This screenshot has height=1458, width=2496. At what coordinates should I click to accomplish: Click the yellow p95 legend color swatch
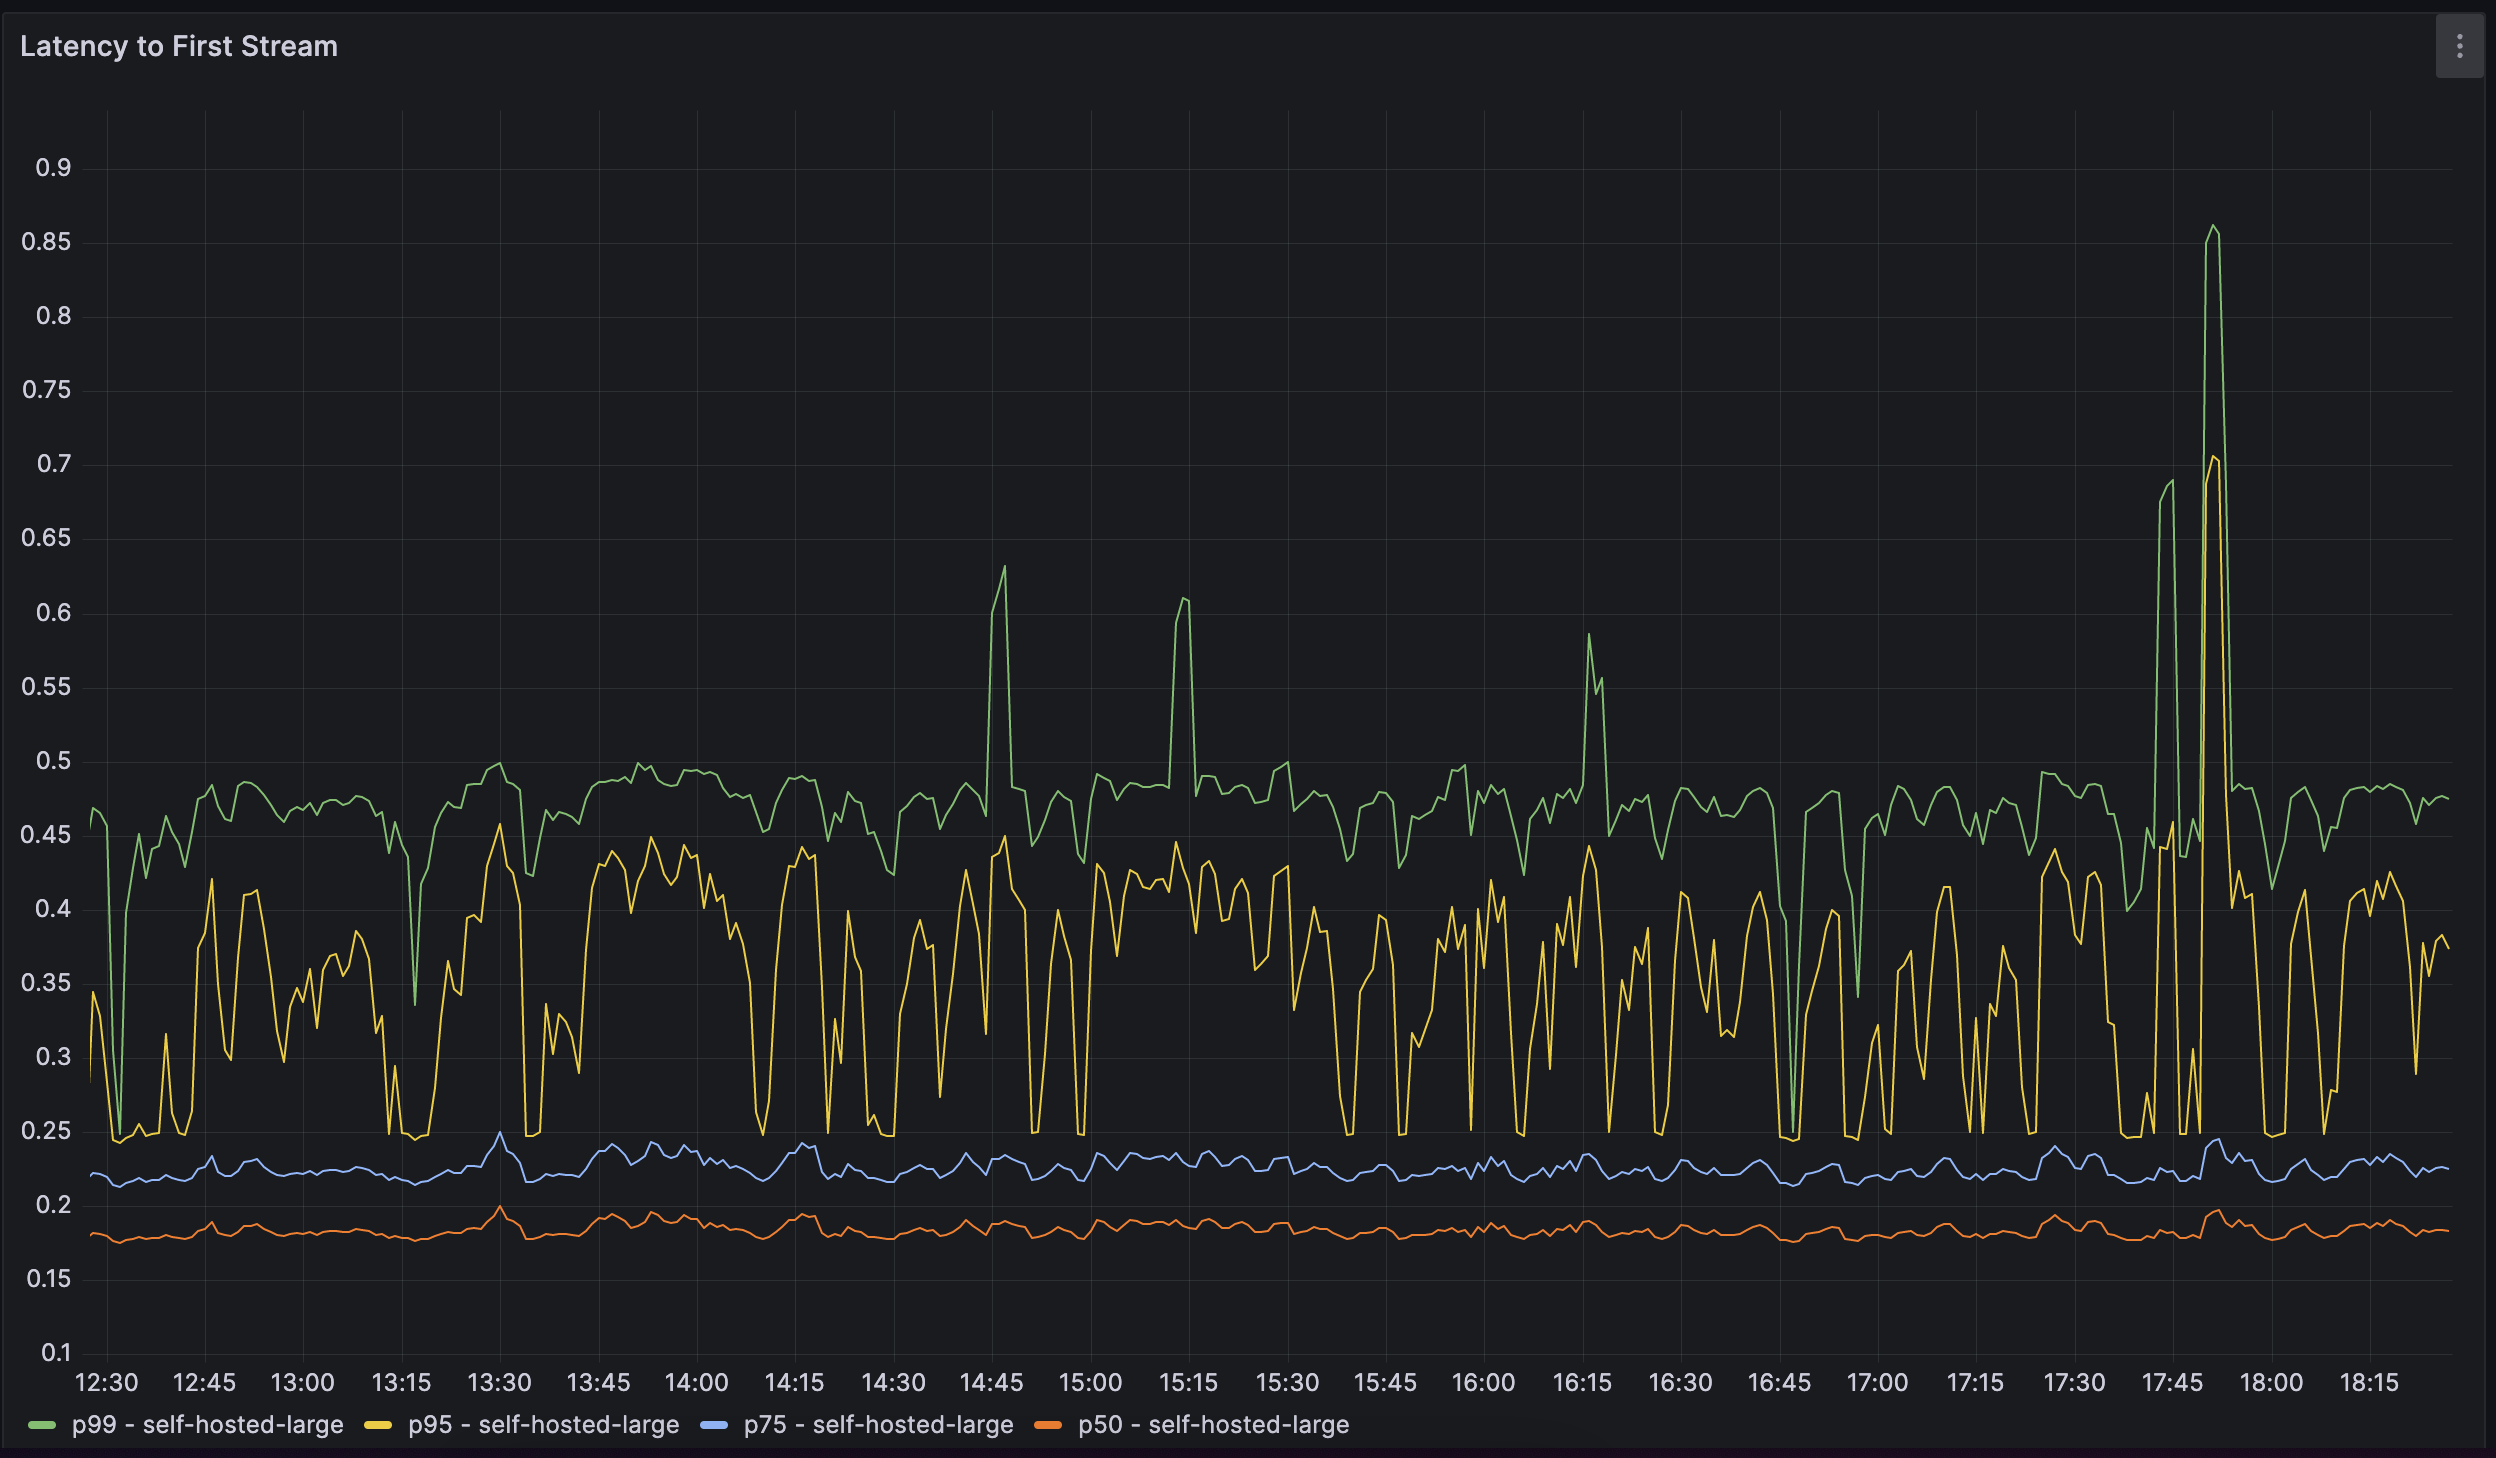click(x=378, y=1425)
